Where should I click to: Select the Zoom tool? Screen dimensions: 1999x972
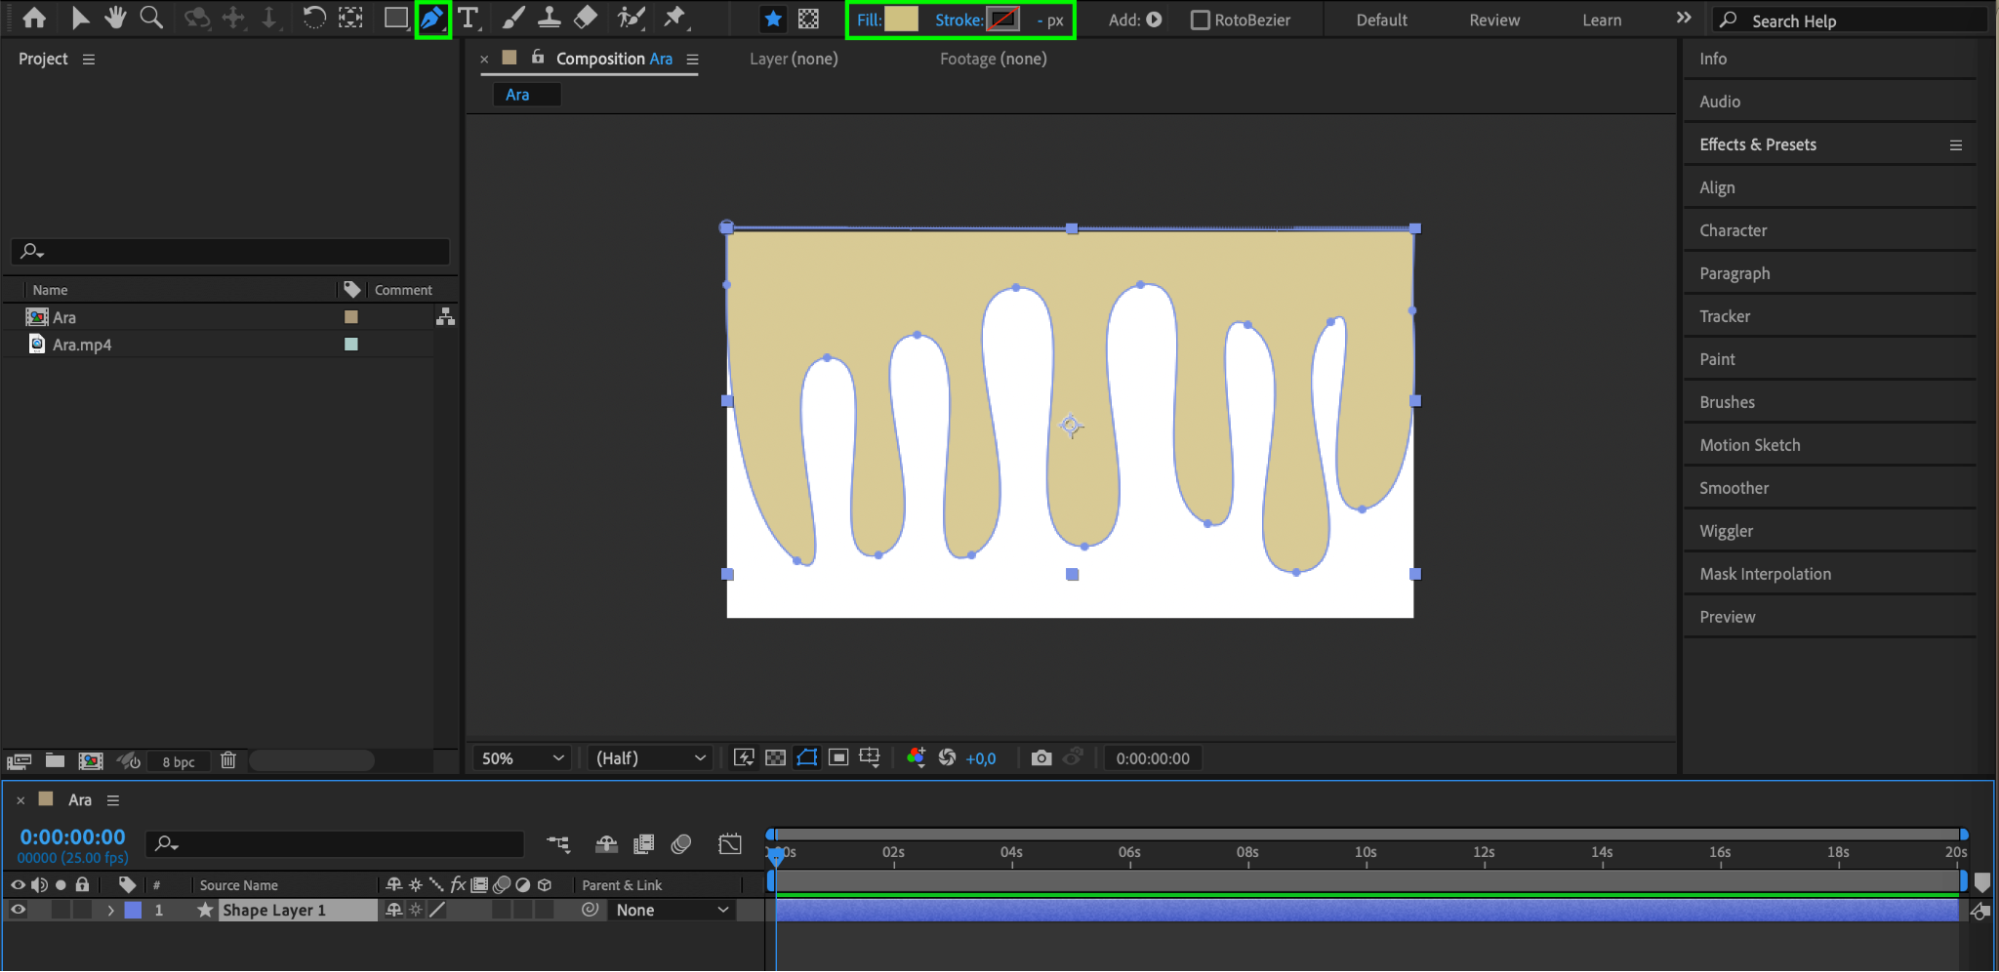(151, 18)
